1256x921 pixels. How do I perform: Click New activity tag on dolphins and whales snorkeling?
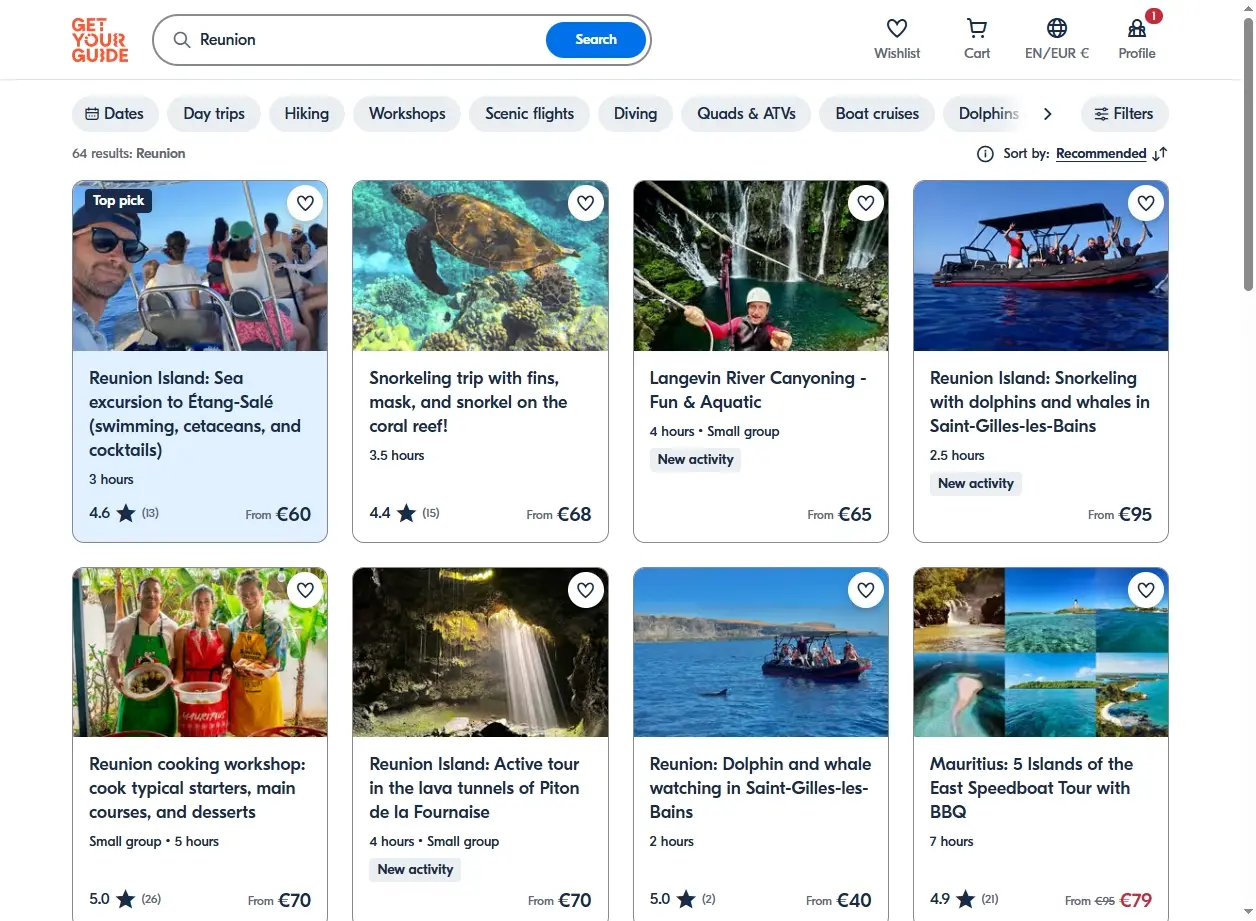click(x=975, y=484)
